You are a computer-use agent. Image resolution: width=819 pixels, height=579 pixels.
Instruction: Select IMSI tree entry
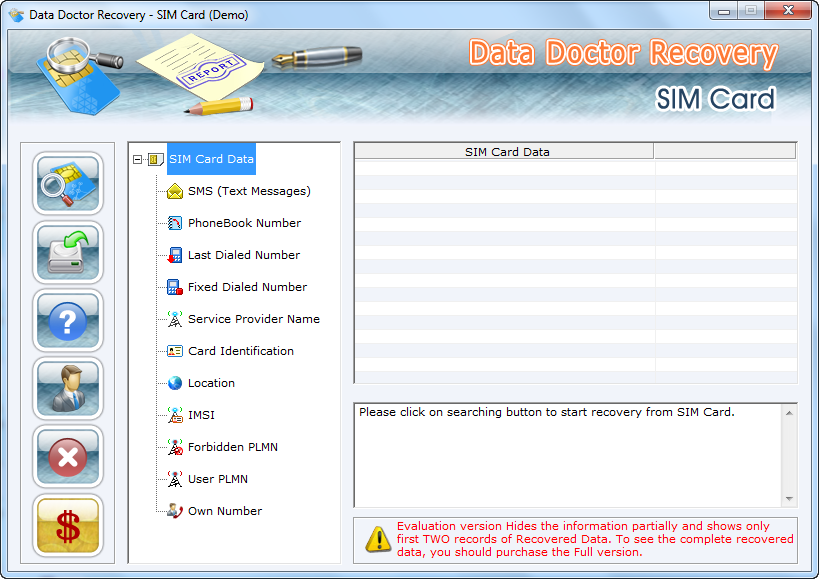pyautogui.click(x=201, y=415)
